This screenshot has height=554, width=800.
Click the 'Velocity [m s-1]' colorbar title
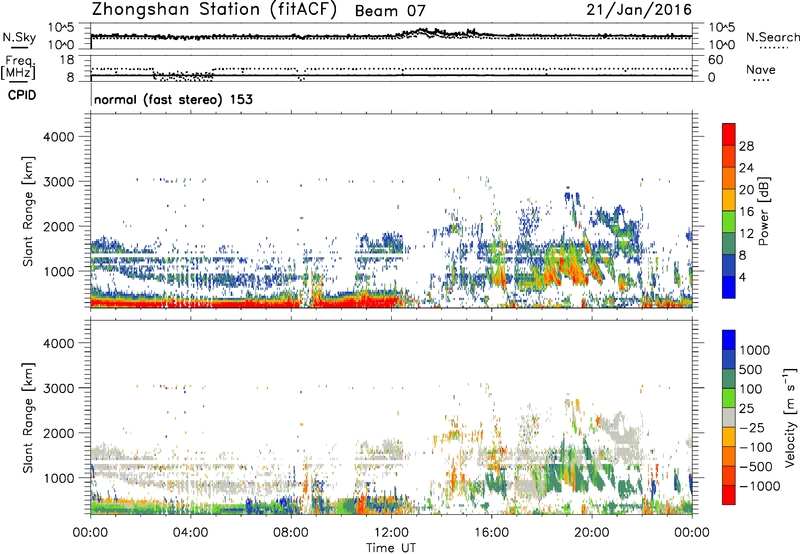pyautogui.click(x=790, y=417)
